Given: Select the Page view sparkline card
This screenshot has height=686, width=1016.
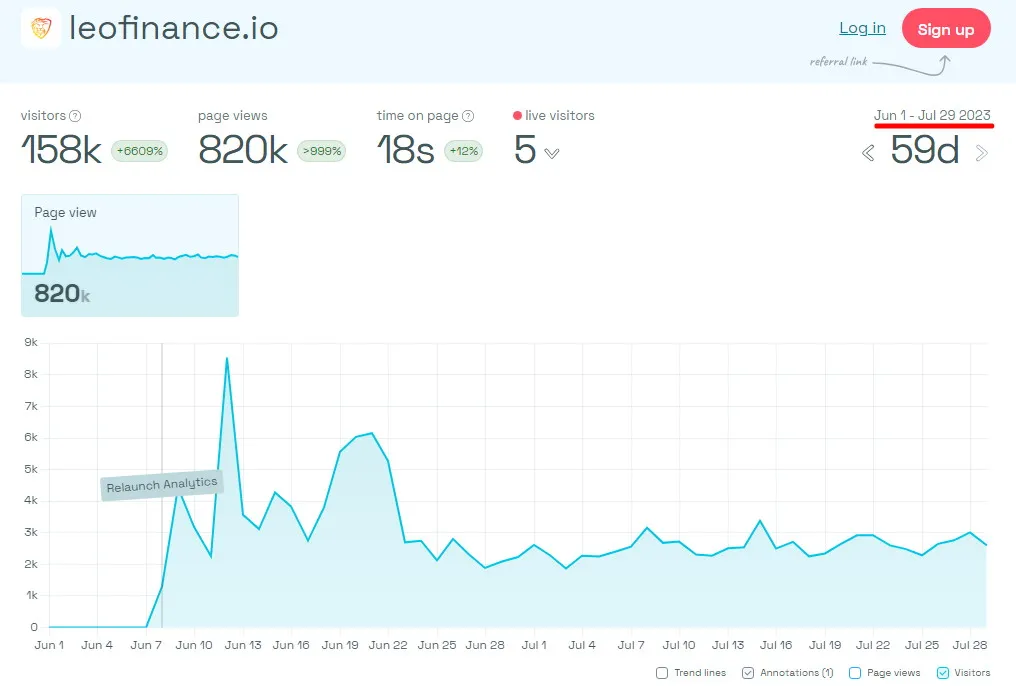Looking at the screenshot, I should (130, 255).
